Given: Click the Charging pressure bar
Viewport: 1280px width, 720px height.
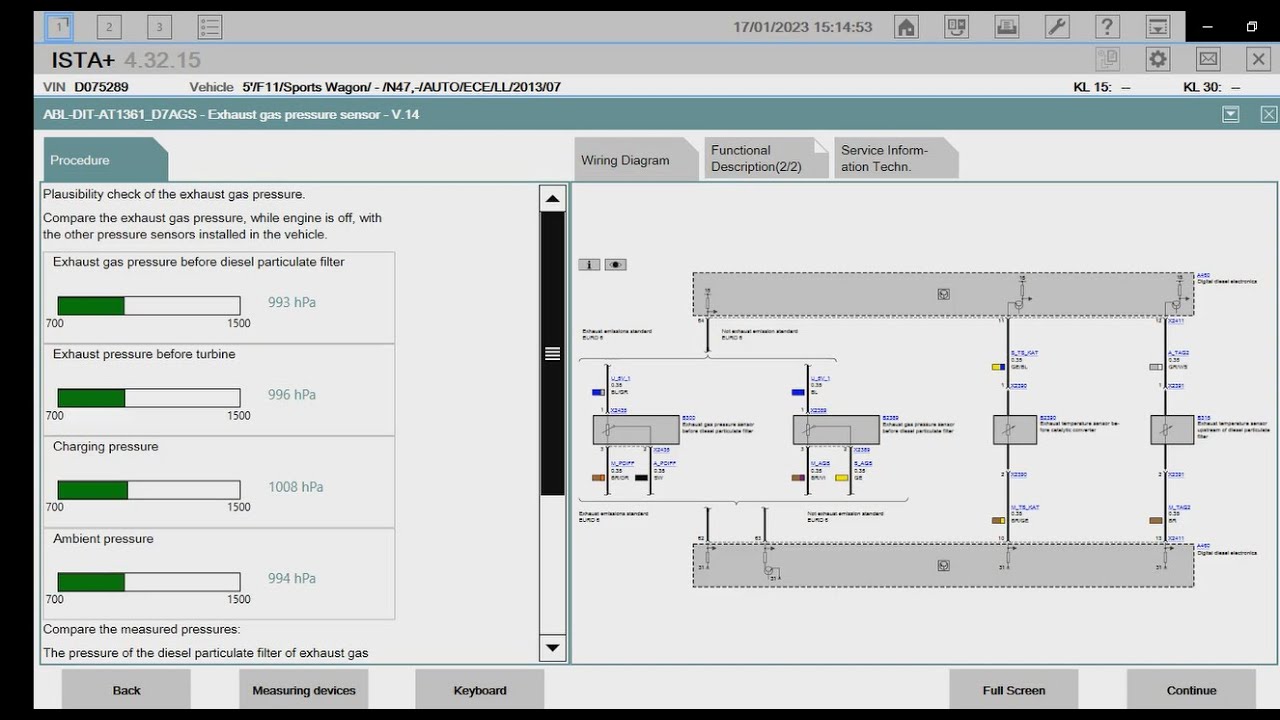Looking at the screenshot, I should [x=149, y=490].
